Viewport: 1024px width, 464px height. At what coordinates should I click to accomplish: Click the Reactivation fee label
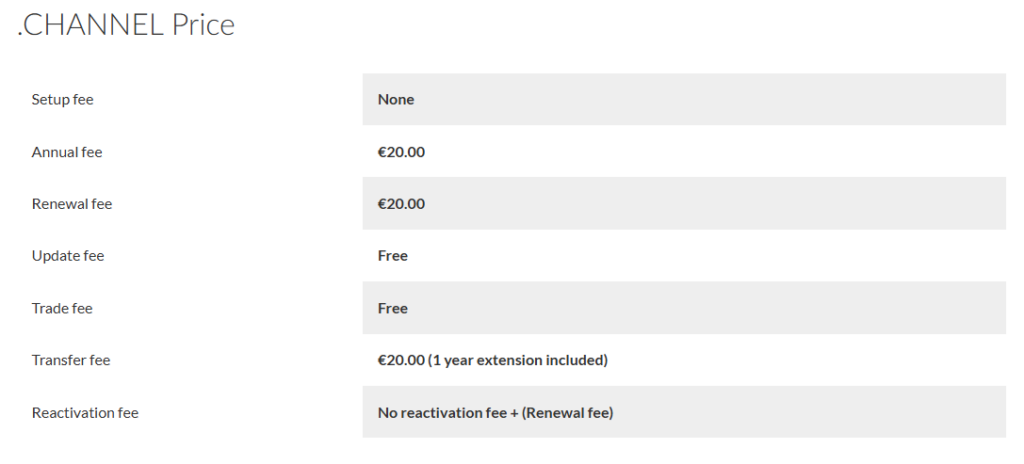coord(85,412)
